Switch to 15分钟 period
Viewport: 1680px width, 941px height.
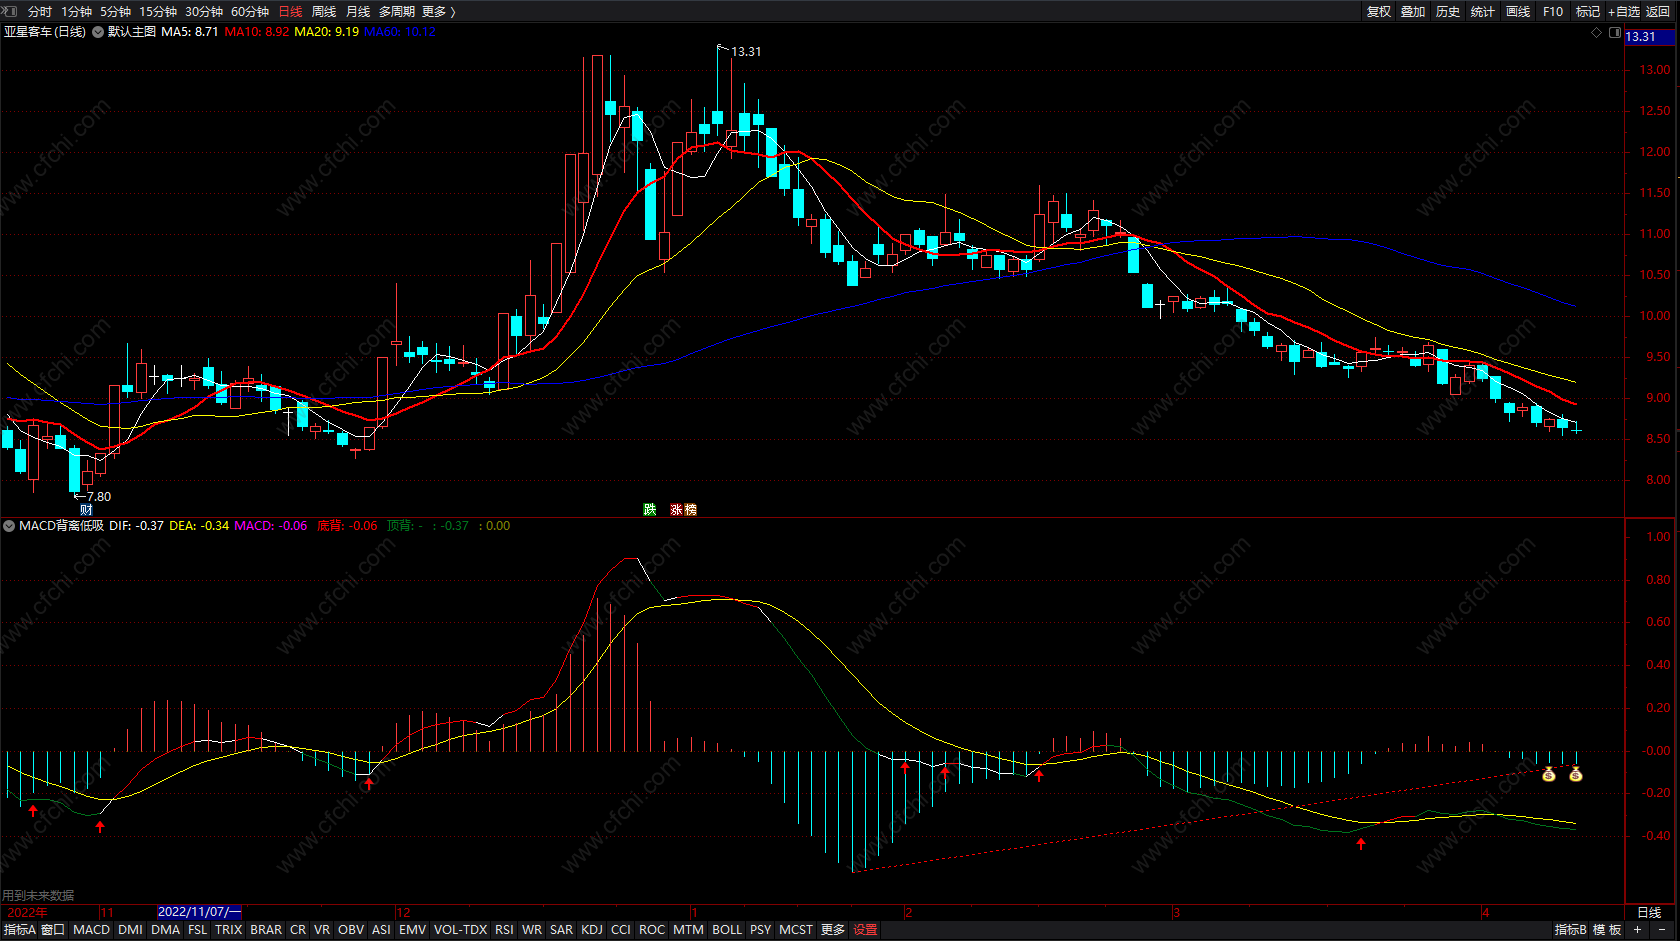(x=158, y=11)
